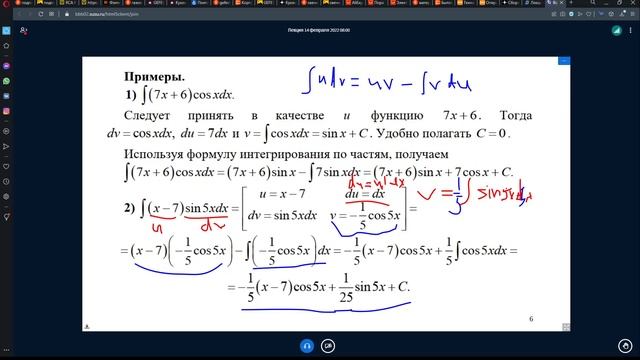Viewport: 640px width, 360px height.
Task: Open the Player icon in sidebar
Action: point(6,131)
